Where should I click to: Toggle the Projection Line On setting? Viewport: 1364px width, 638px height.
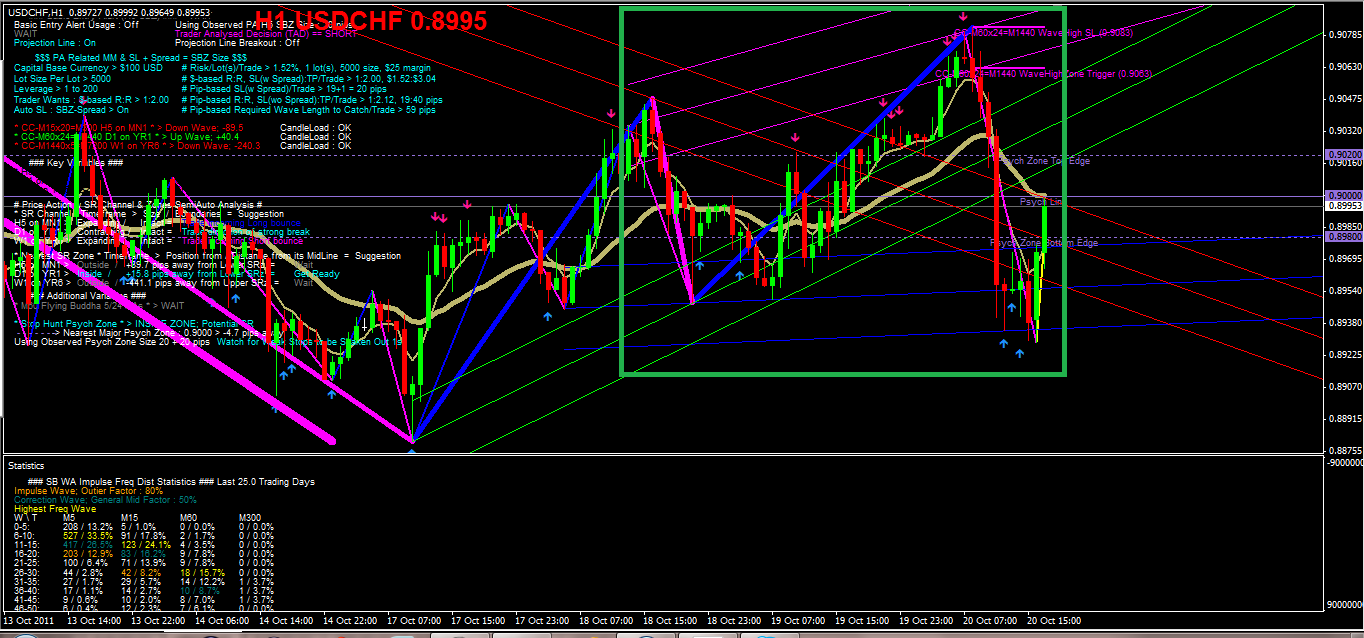coord(54,43)
